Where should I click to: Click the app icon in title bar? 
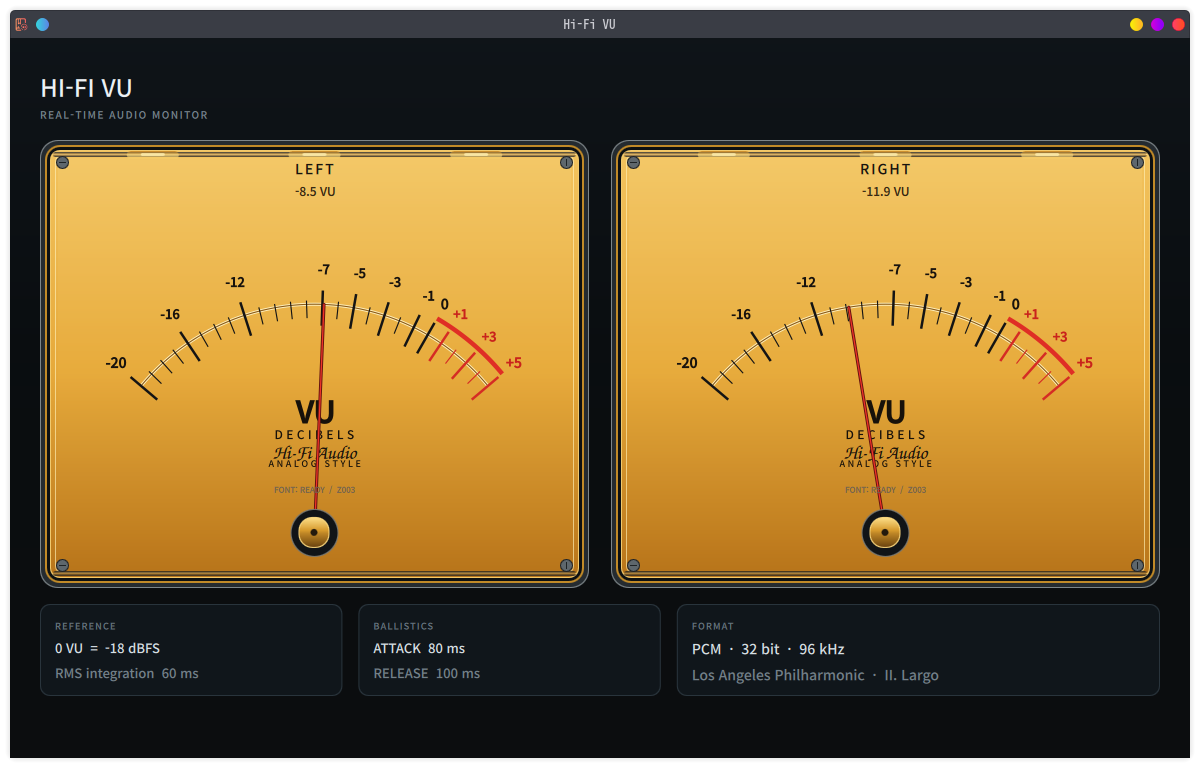22,24
